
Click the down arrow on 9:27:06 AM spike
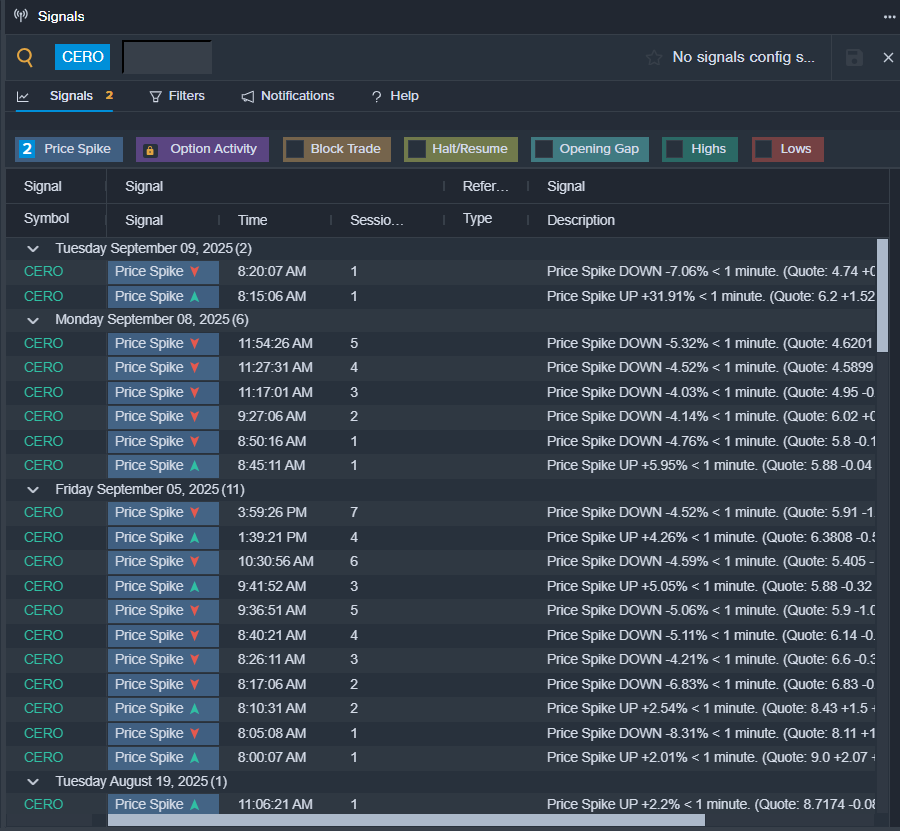click(x=195, y=417)
